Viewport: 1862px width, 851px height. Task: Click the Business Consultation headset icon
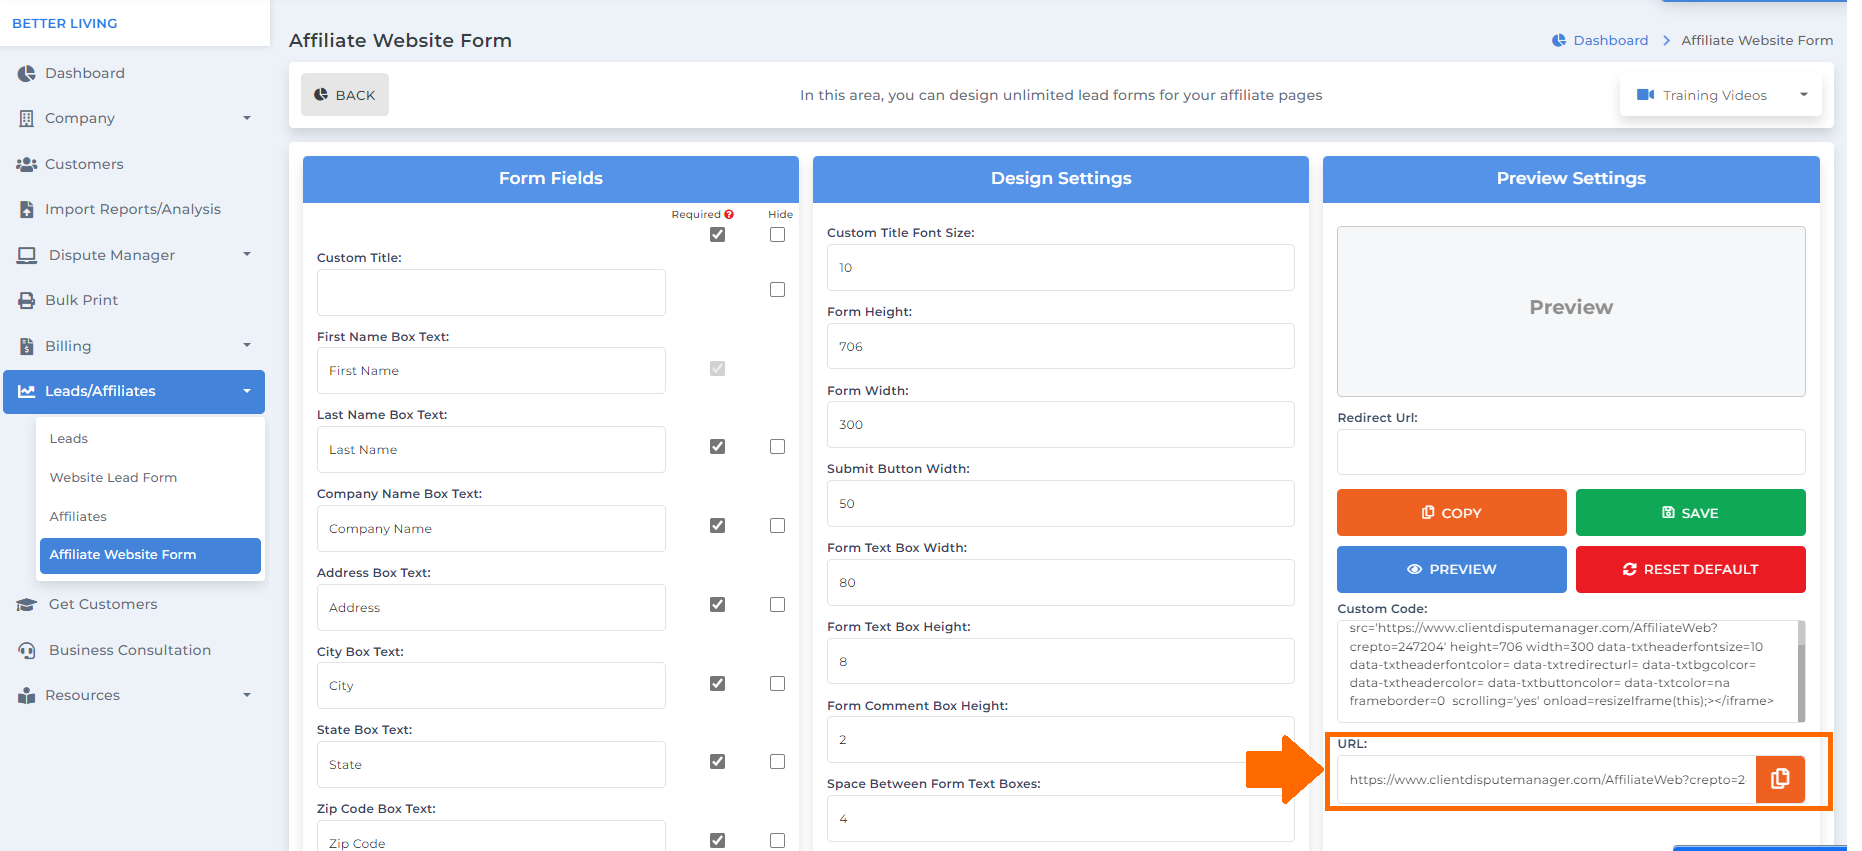click(26, 650)
